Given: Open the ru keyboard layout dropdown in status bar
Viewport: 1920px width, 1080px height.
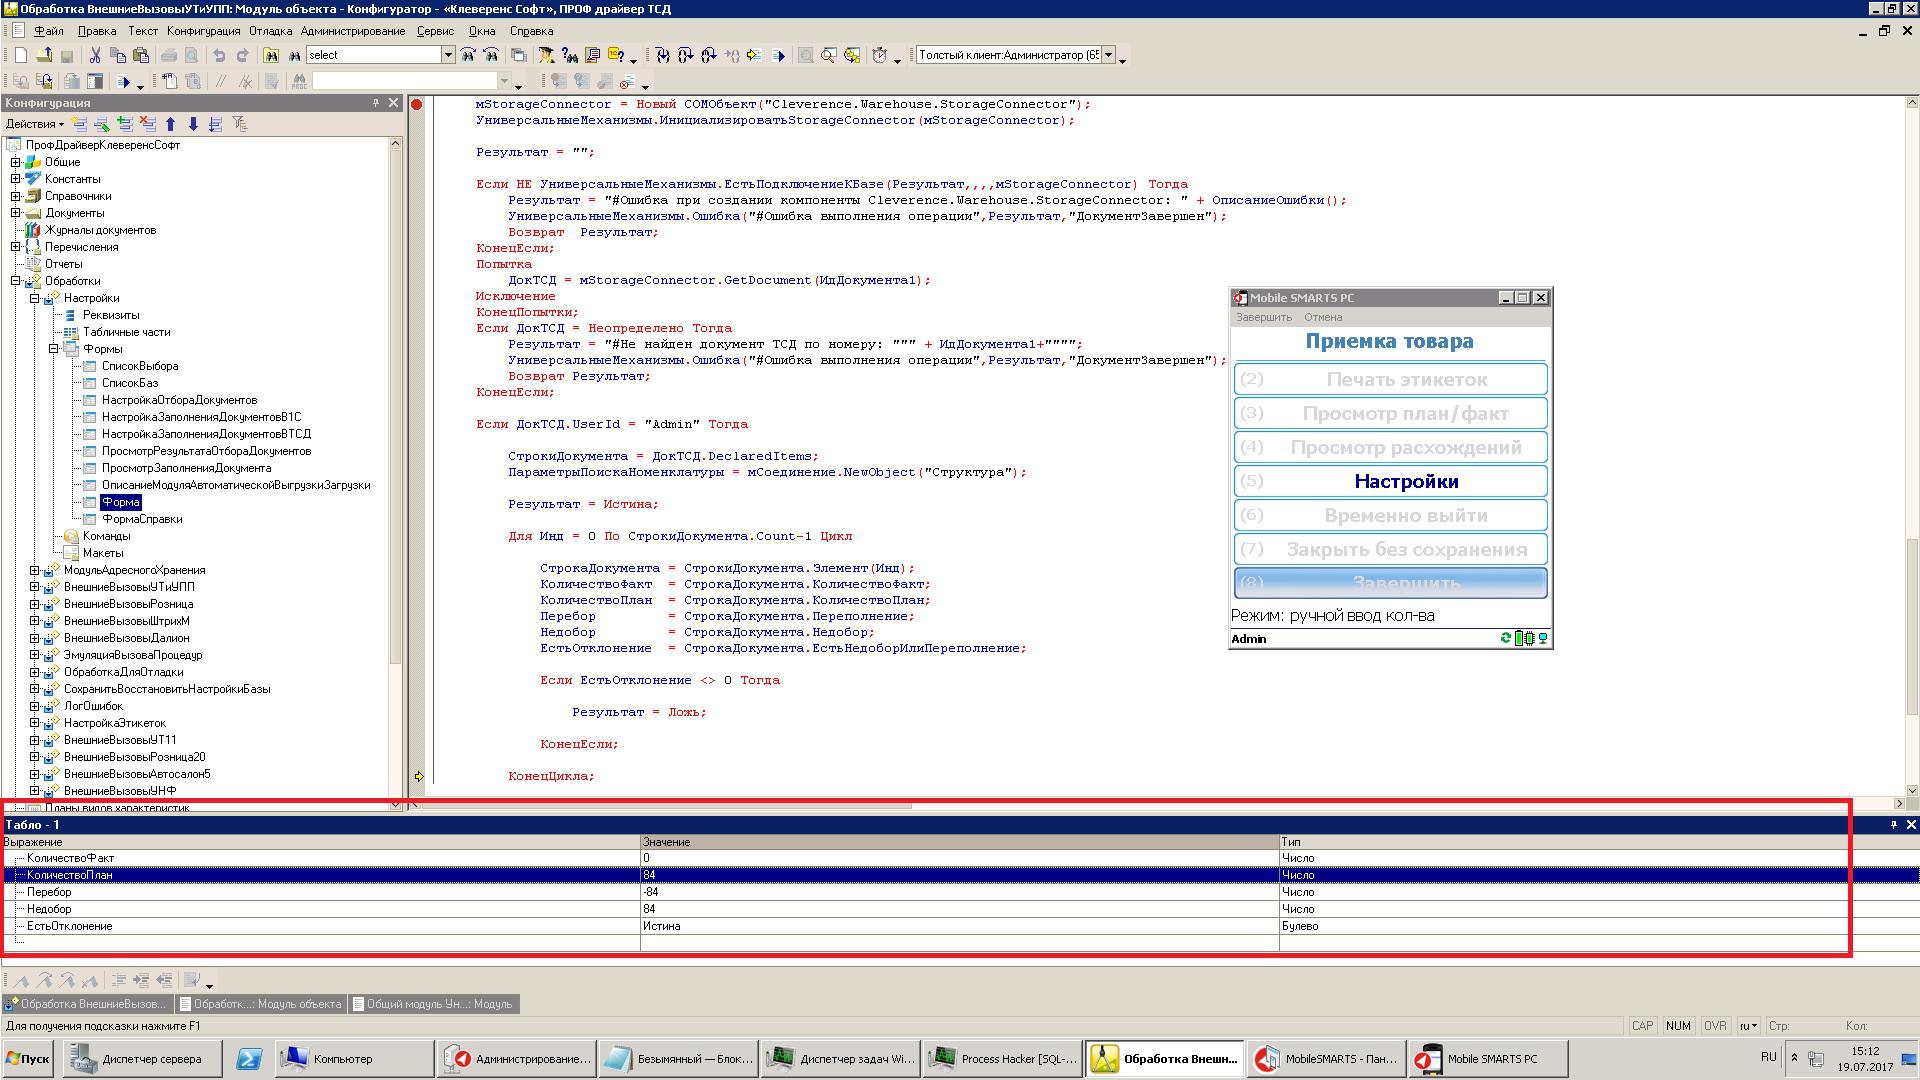Looking at the screenshot, I should tap(1748, 1026).
